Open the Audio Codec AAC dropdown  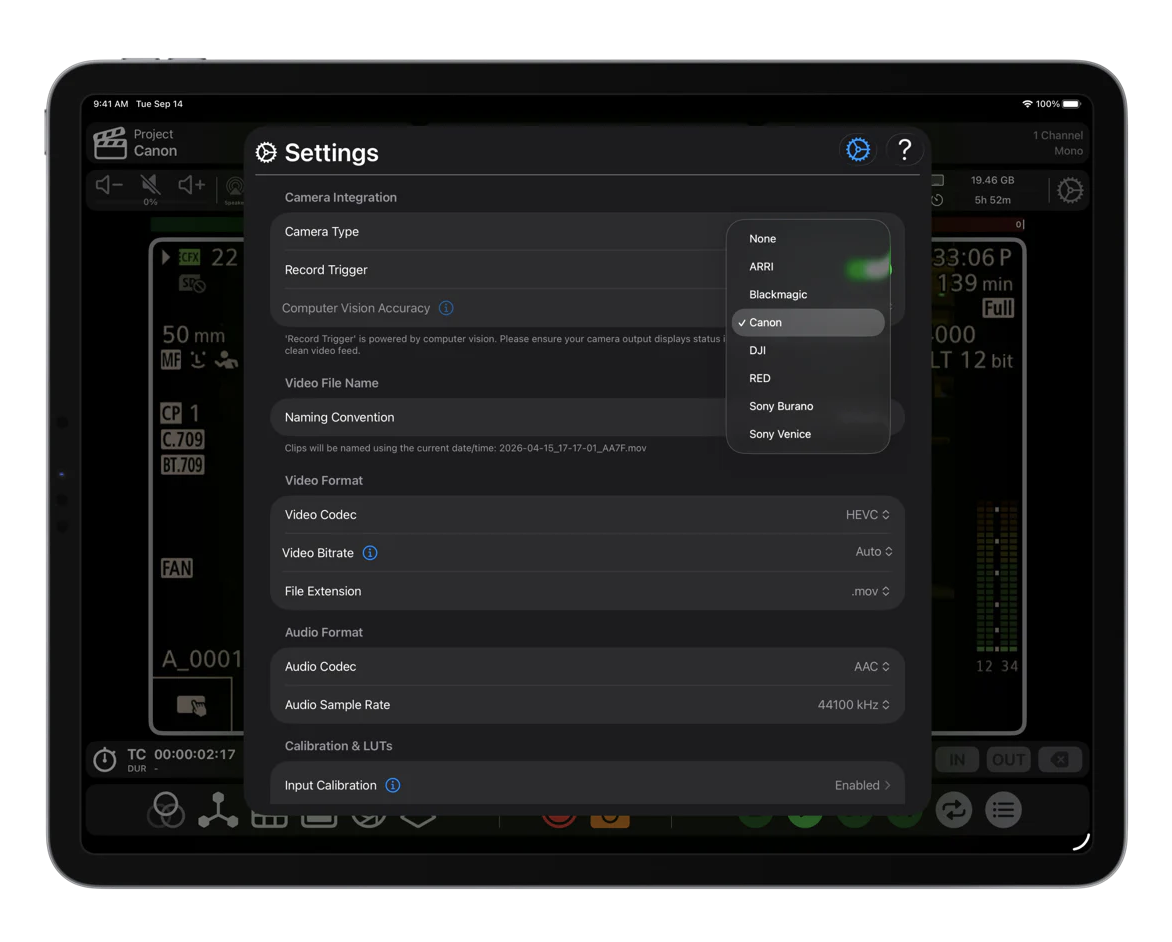point(871,667)
